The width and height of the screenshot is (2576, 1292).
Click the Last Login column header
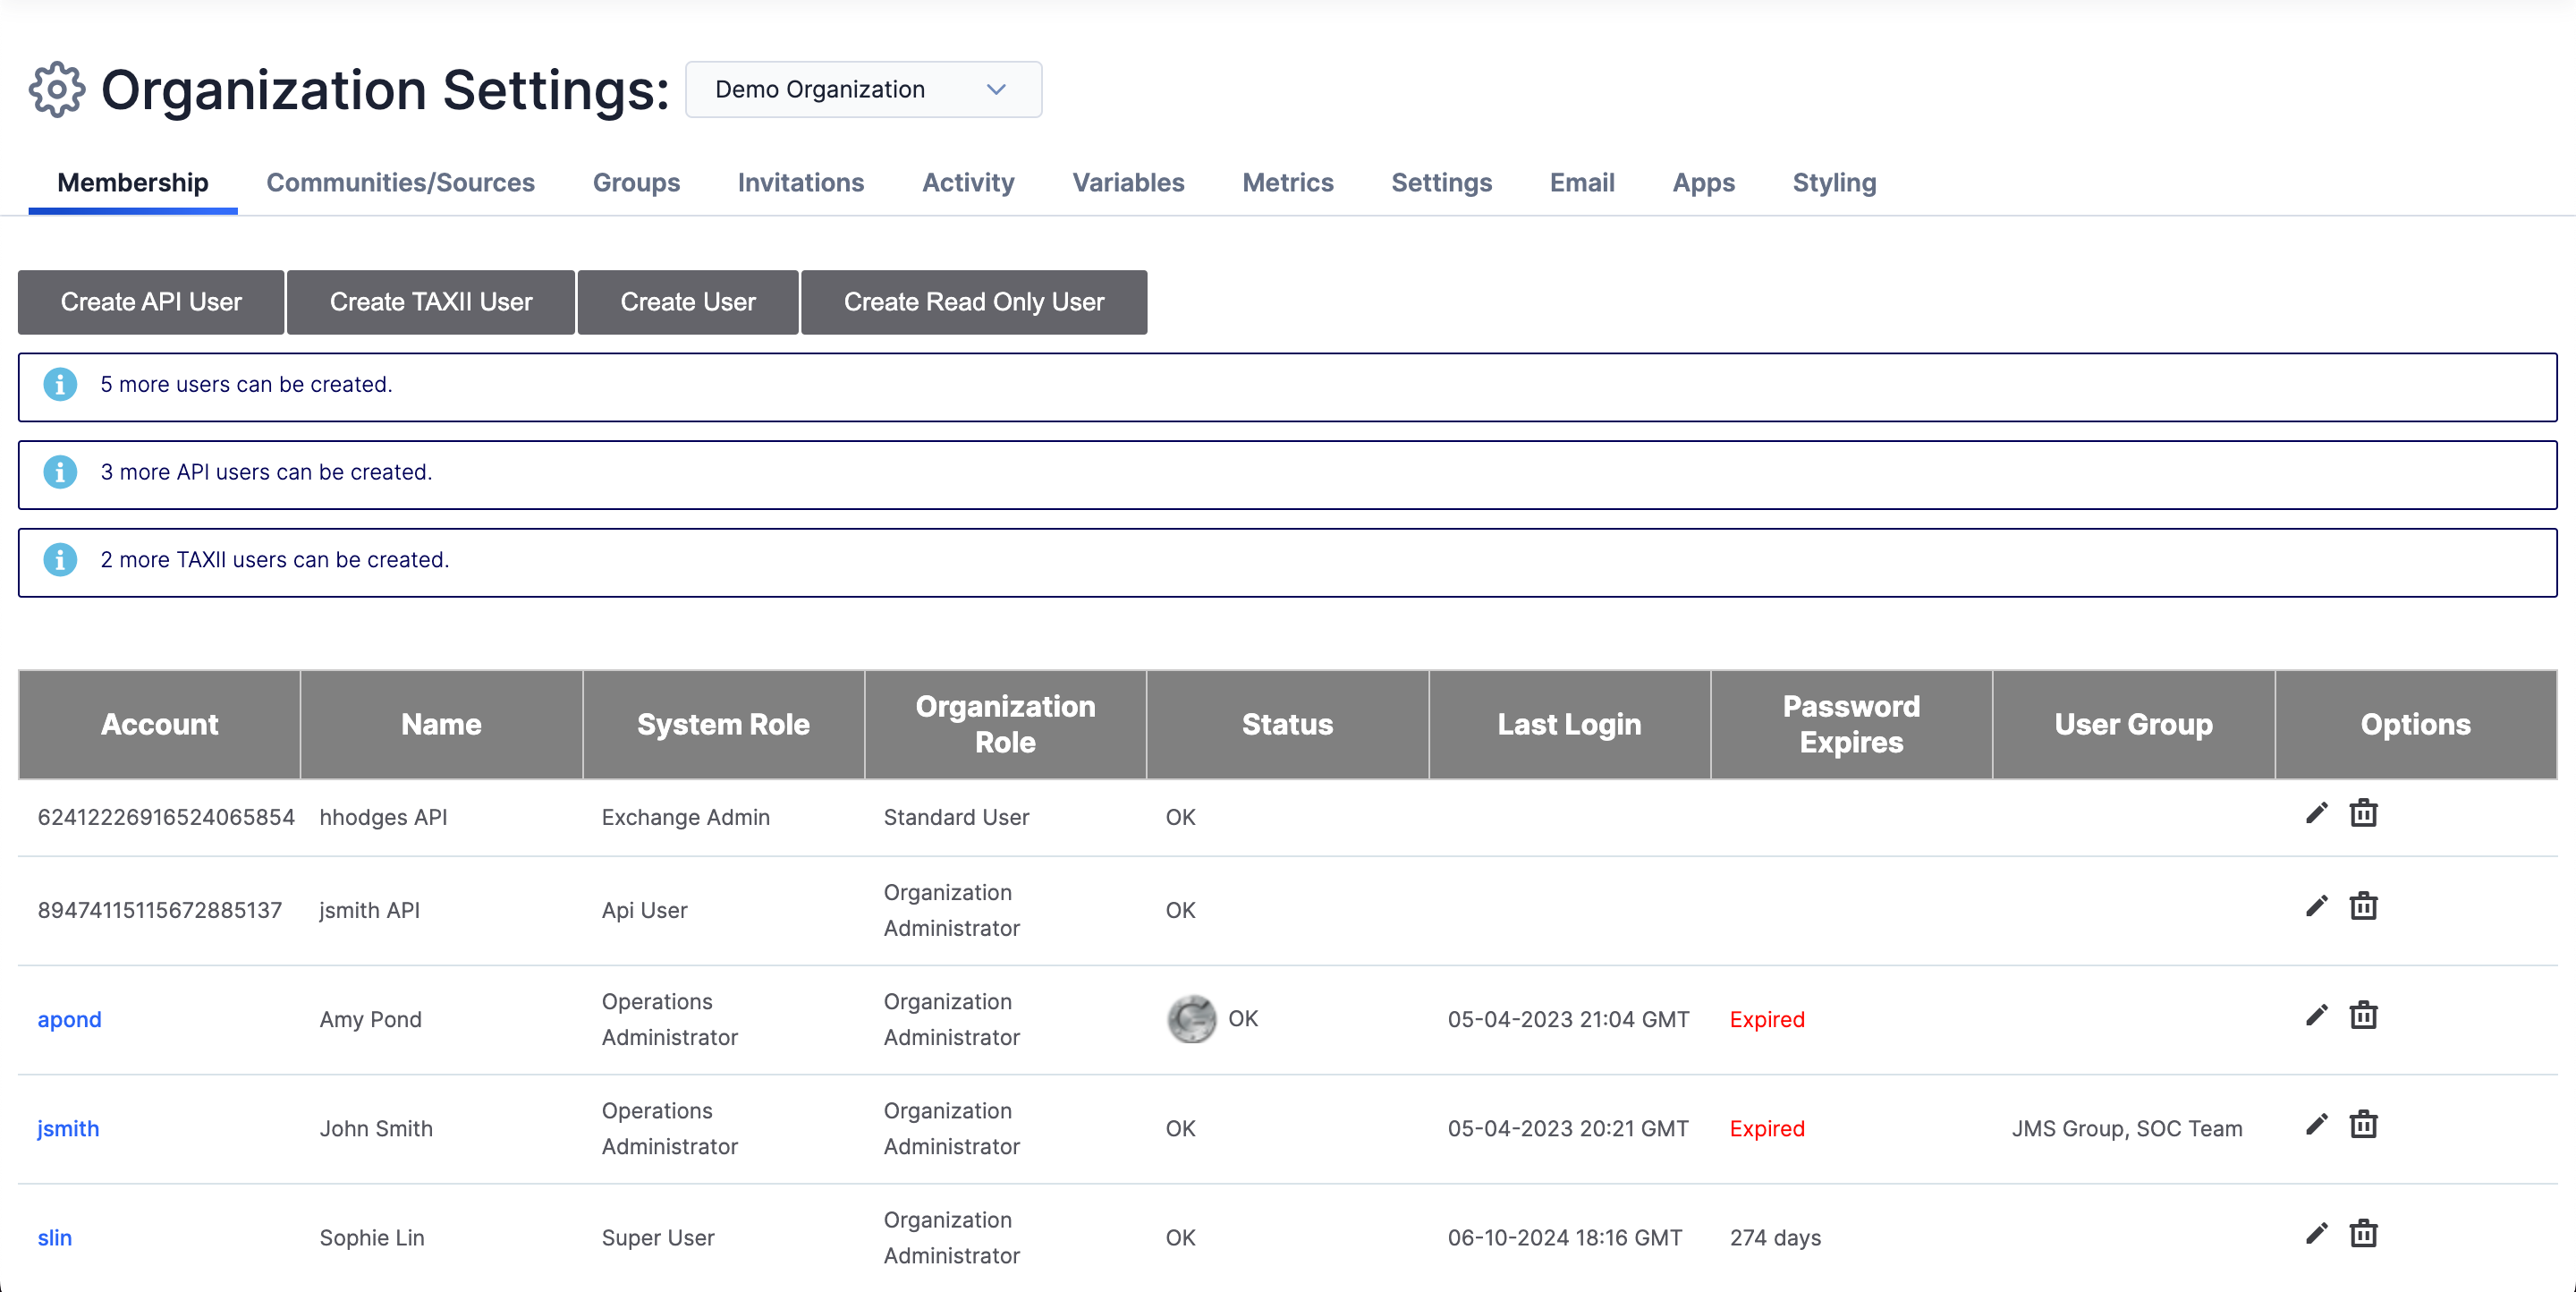click(1569, 724)
